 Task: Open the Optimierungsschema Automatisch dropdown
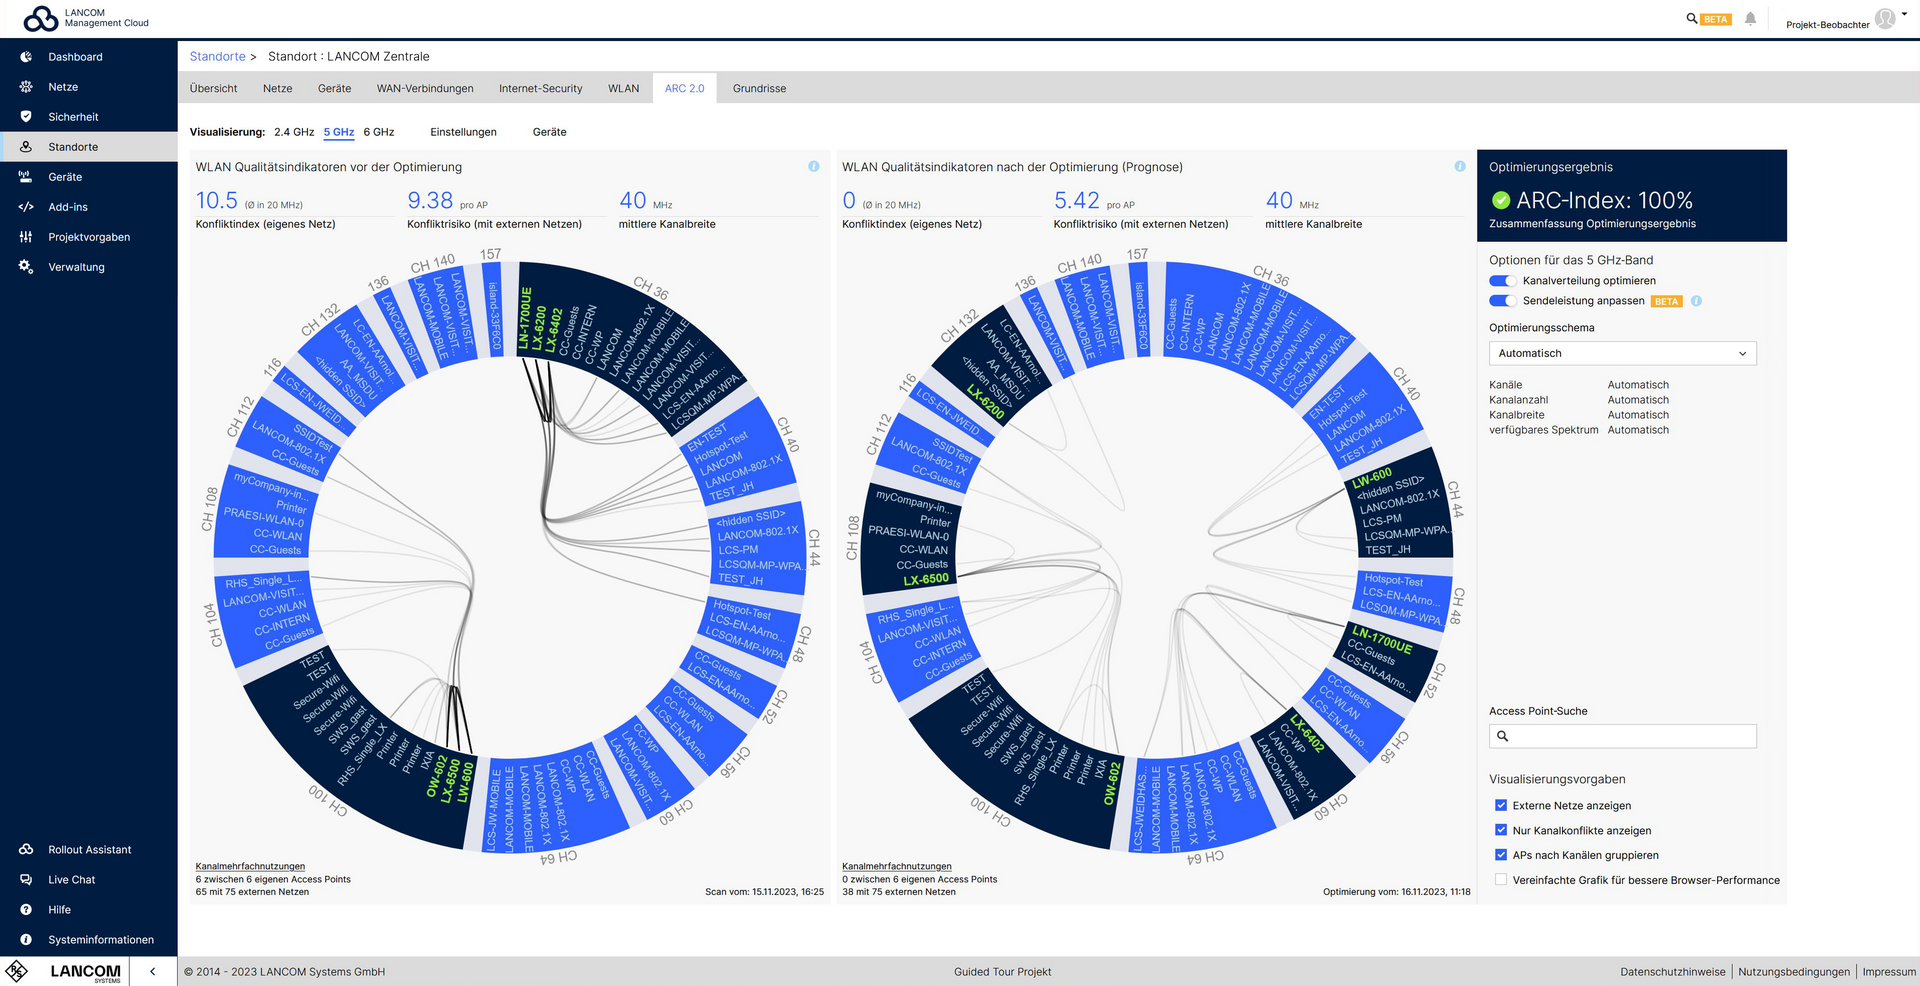pyautogui.click(x=1621, y=354)
